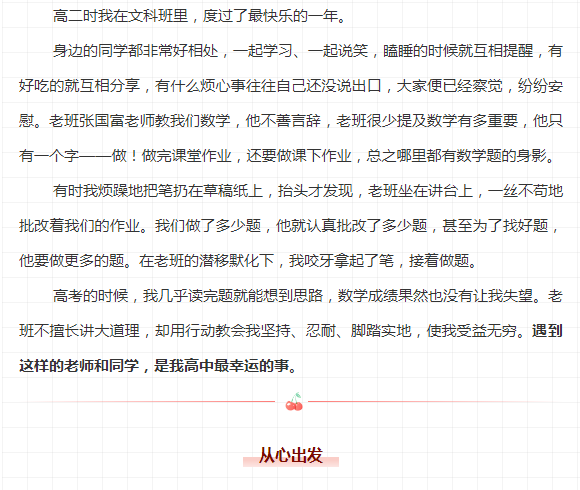Viewport: 580px width, 490px height.
Task: Click the text 批改着我们的作业
Action: point(79,226)
